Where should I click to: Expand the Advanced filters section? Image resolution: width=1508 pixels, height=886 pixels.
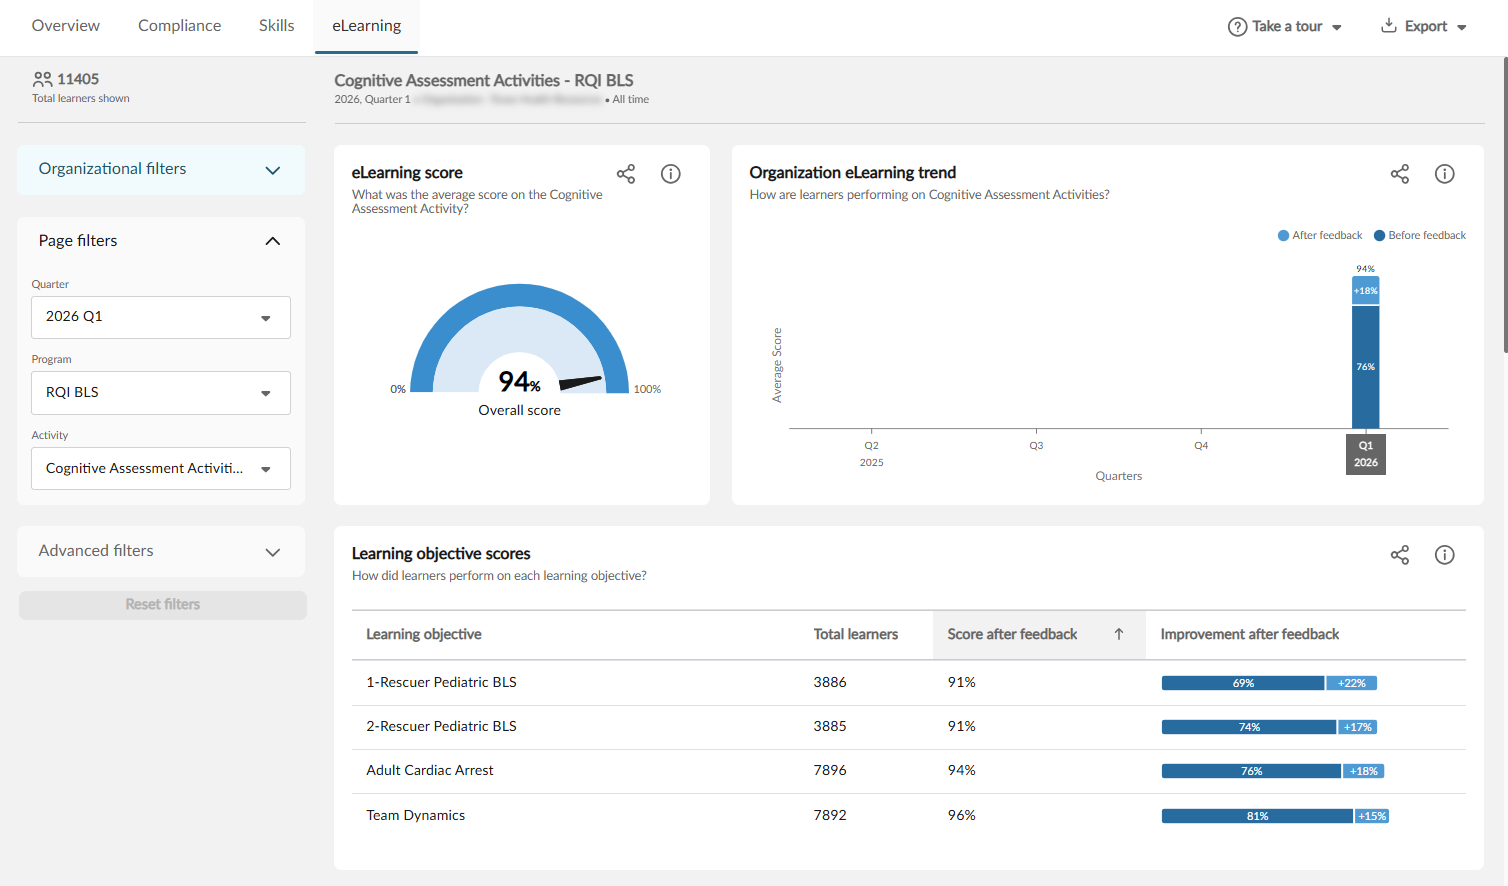pyautogui.click(x=272, y=552)
